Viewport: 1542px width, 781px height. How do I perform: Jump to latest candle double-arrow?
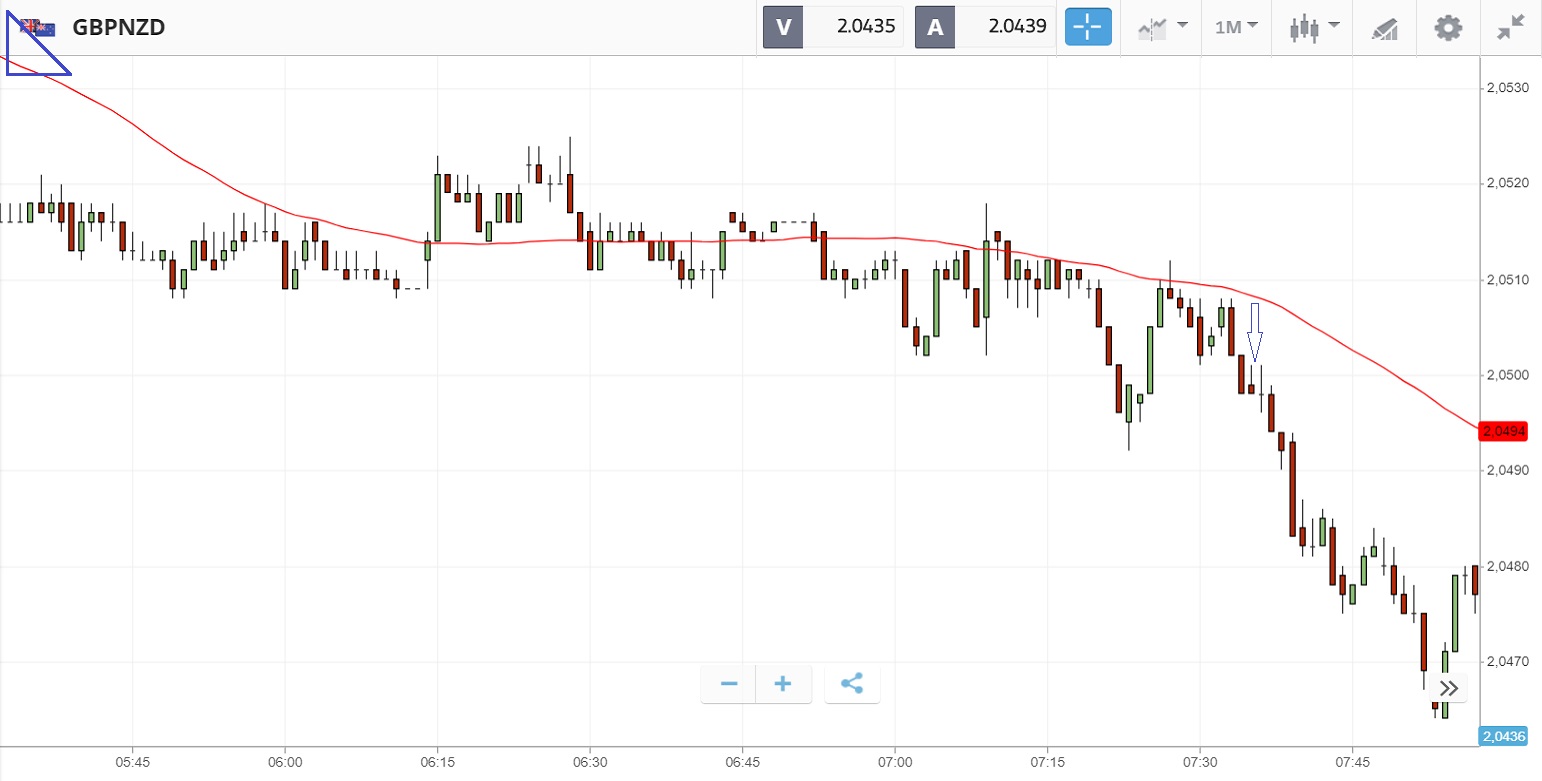coord(1449,688)
